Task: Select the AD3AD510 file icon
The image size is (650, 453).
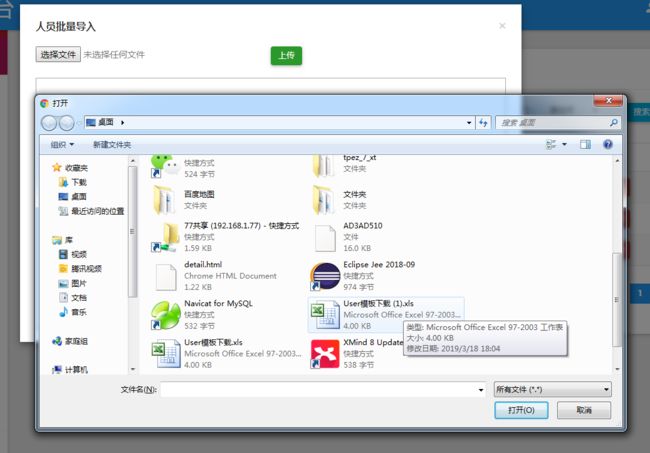Action: point(325,238)
